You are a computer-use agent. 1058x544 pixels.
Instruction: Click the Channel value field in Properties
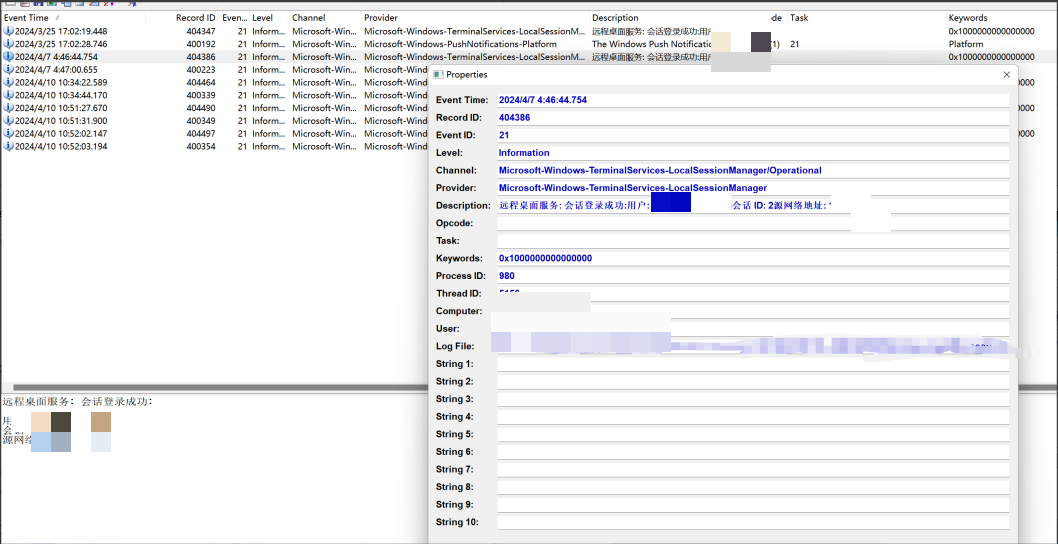(x=752, y=170)
